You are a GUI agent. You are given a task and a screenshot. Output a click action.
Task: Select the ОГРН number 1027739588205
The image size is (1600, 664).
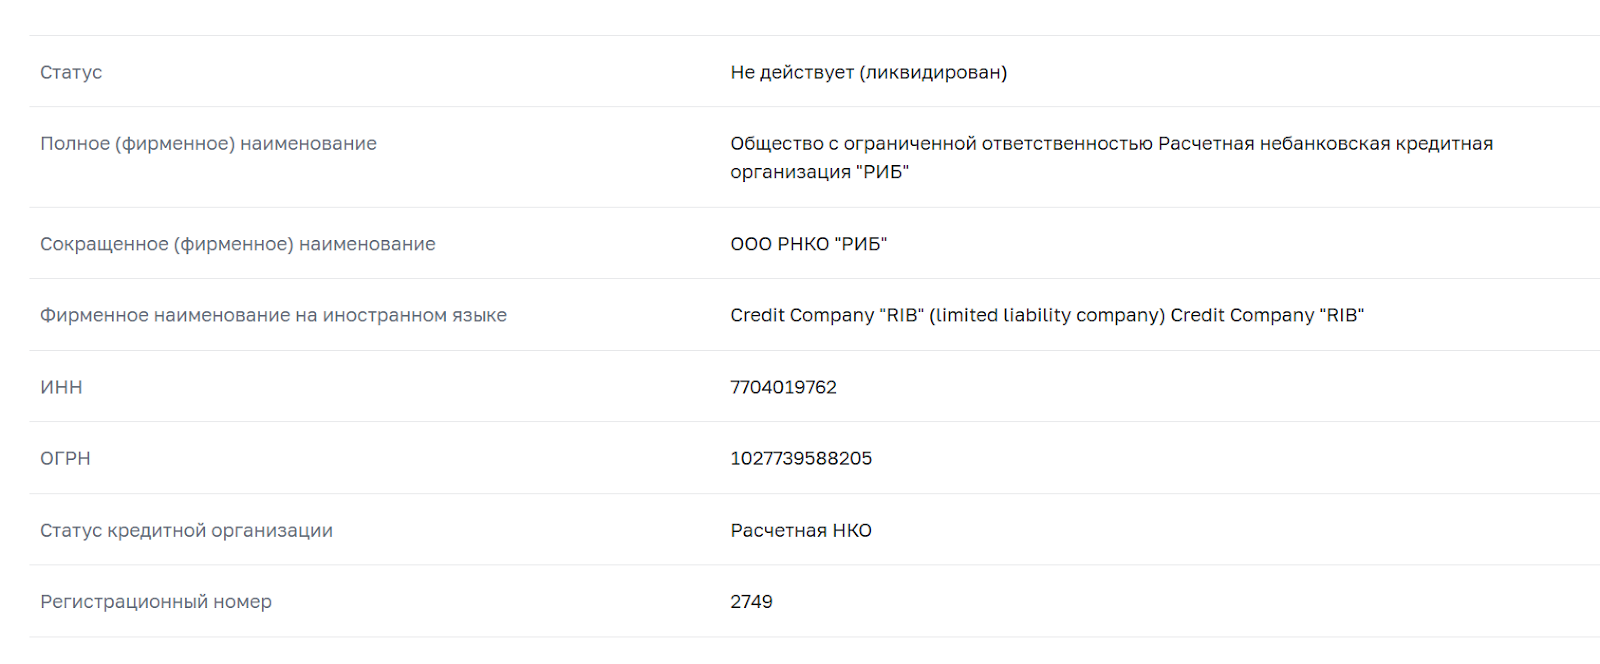click(801, 458)
